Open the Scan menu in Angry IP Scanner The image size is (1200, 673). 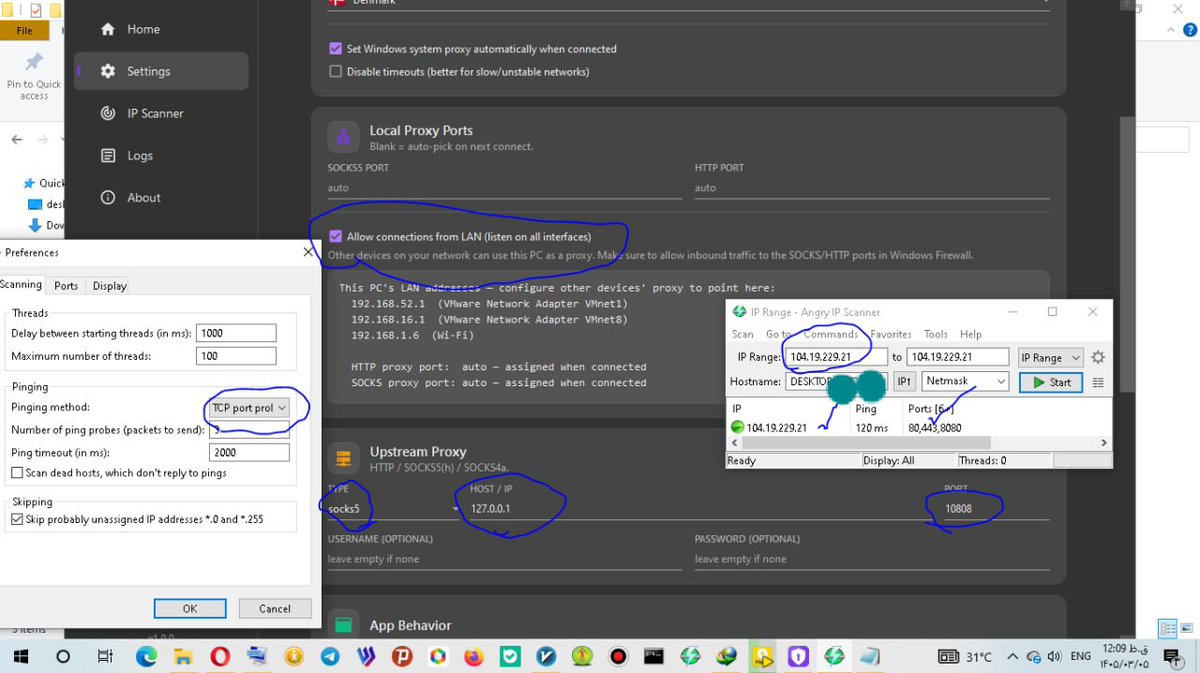(x=743, y=334)
